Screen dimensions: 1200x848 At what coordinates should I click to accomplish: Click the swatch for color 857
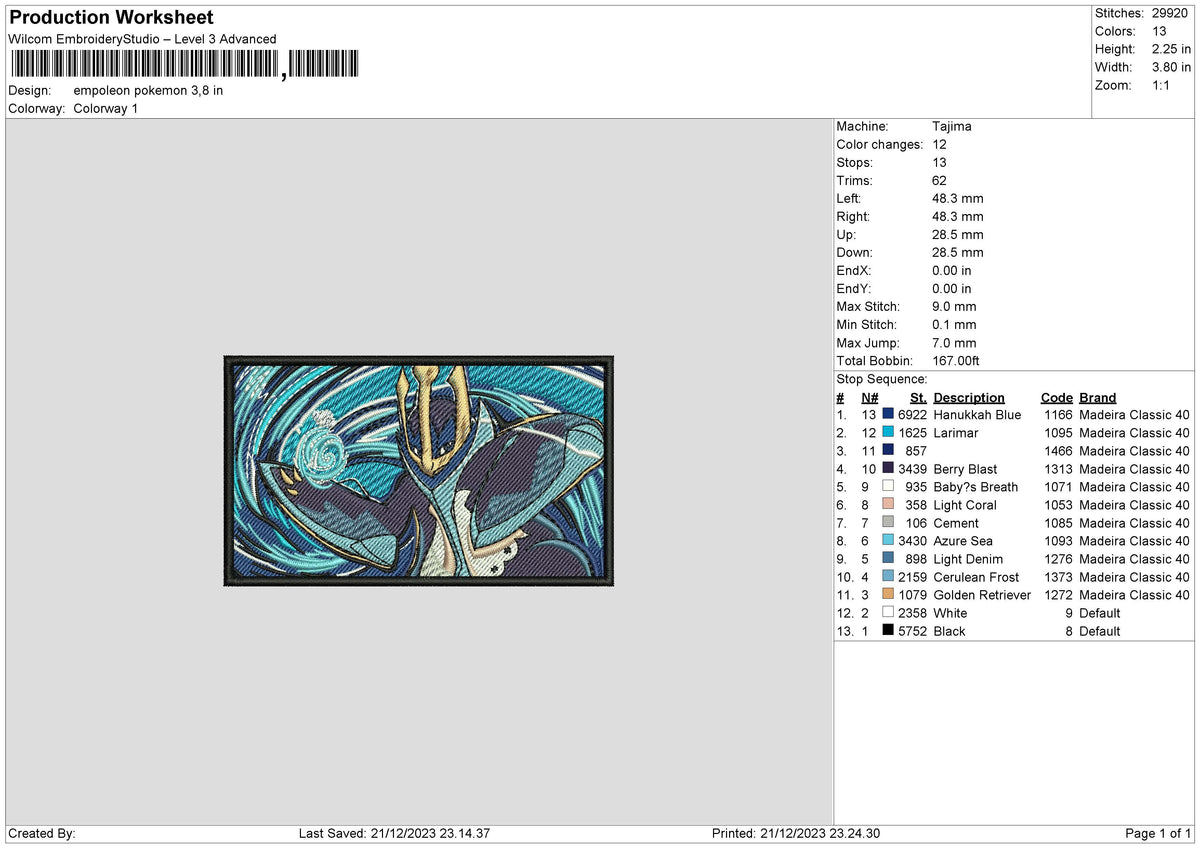[888, 450]
